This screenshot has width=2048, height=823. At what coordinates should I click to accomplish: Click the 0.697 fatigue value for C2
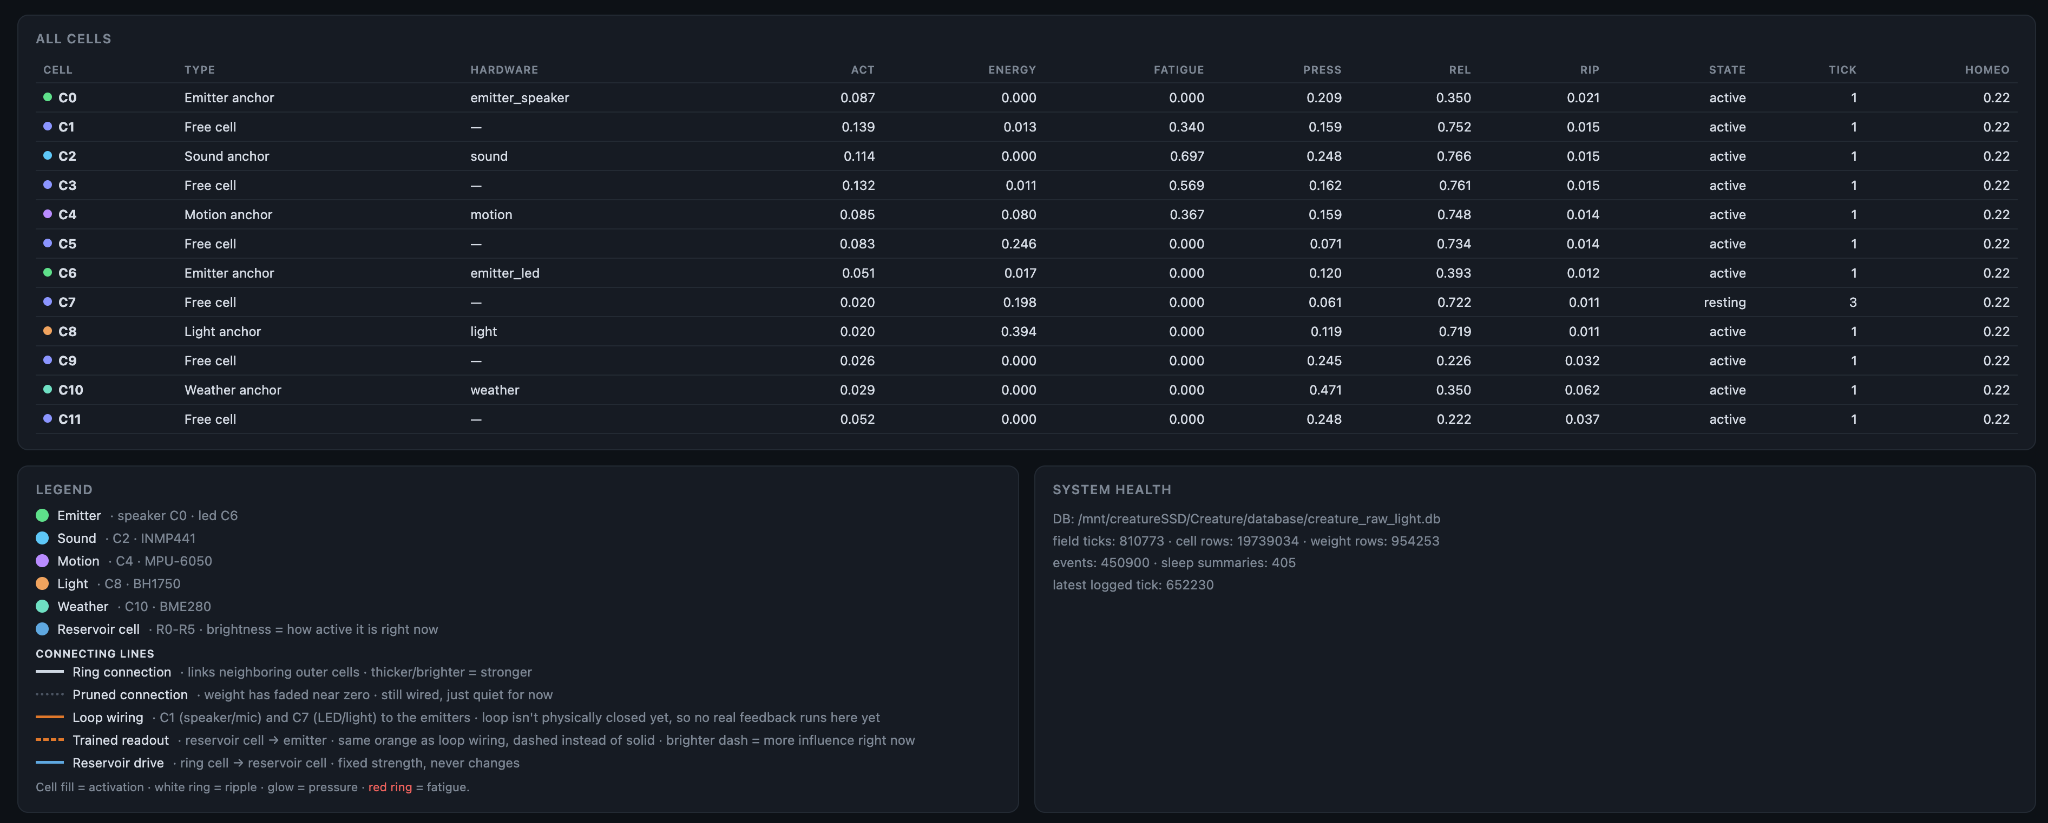[x=1187, y=156]
